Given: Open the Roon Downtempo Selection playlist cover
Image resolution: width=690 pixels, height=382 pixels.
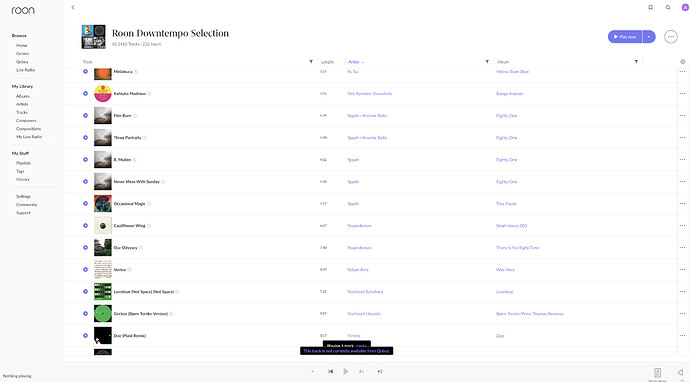Looking at the screenshot, I should [93, 37].
